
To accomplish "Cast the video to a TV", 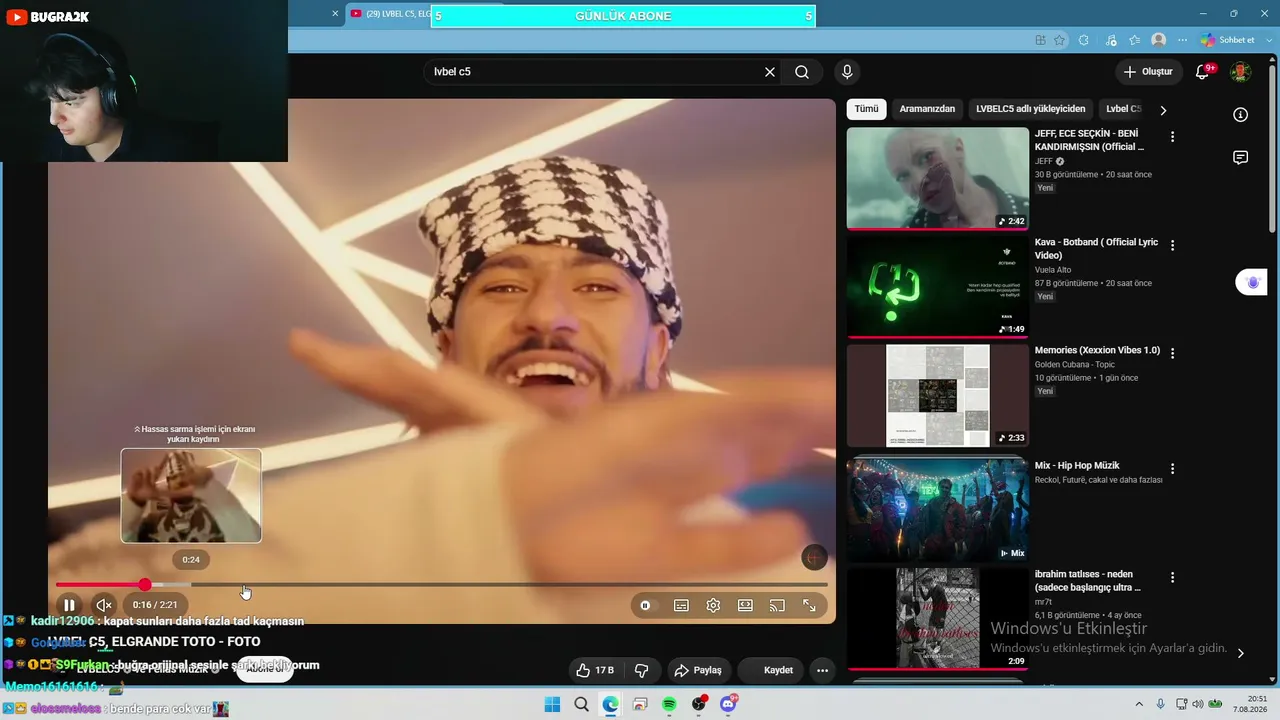I will pyautogui.click(x=777, y=605).
